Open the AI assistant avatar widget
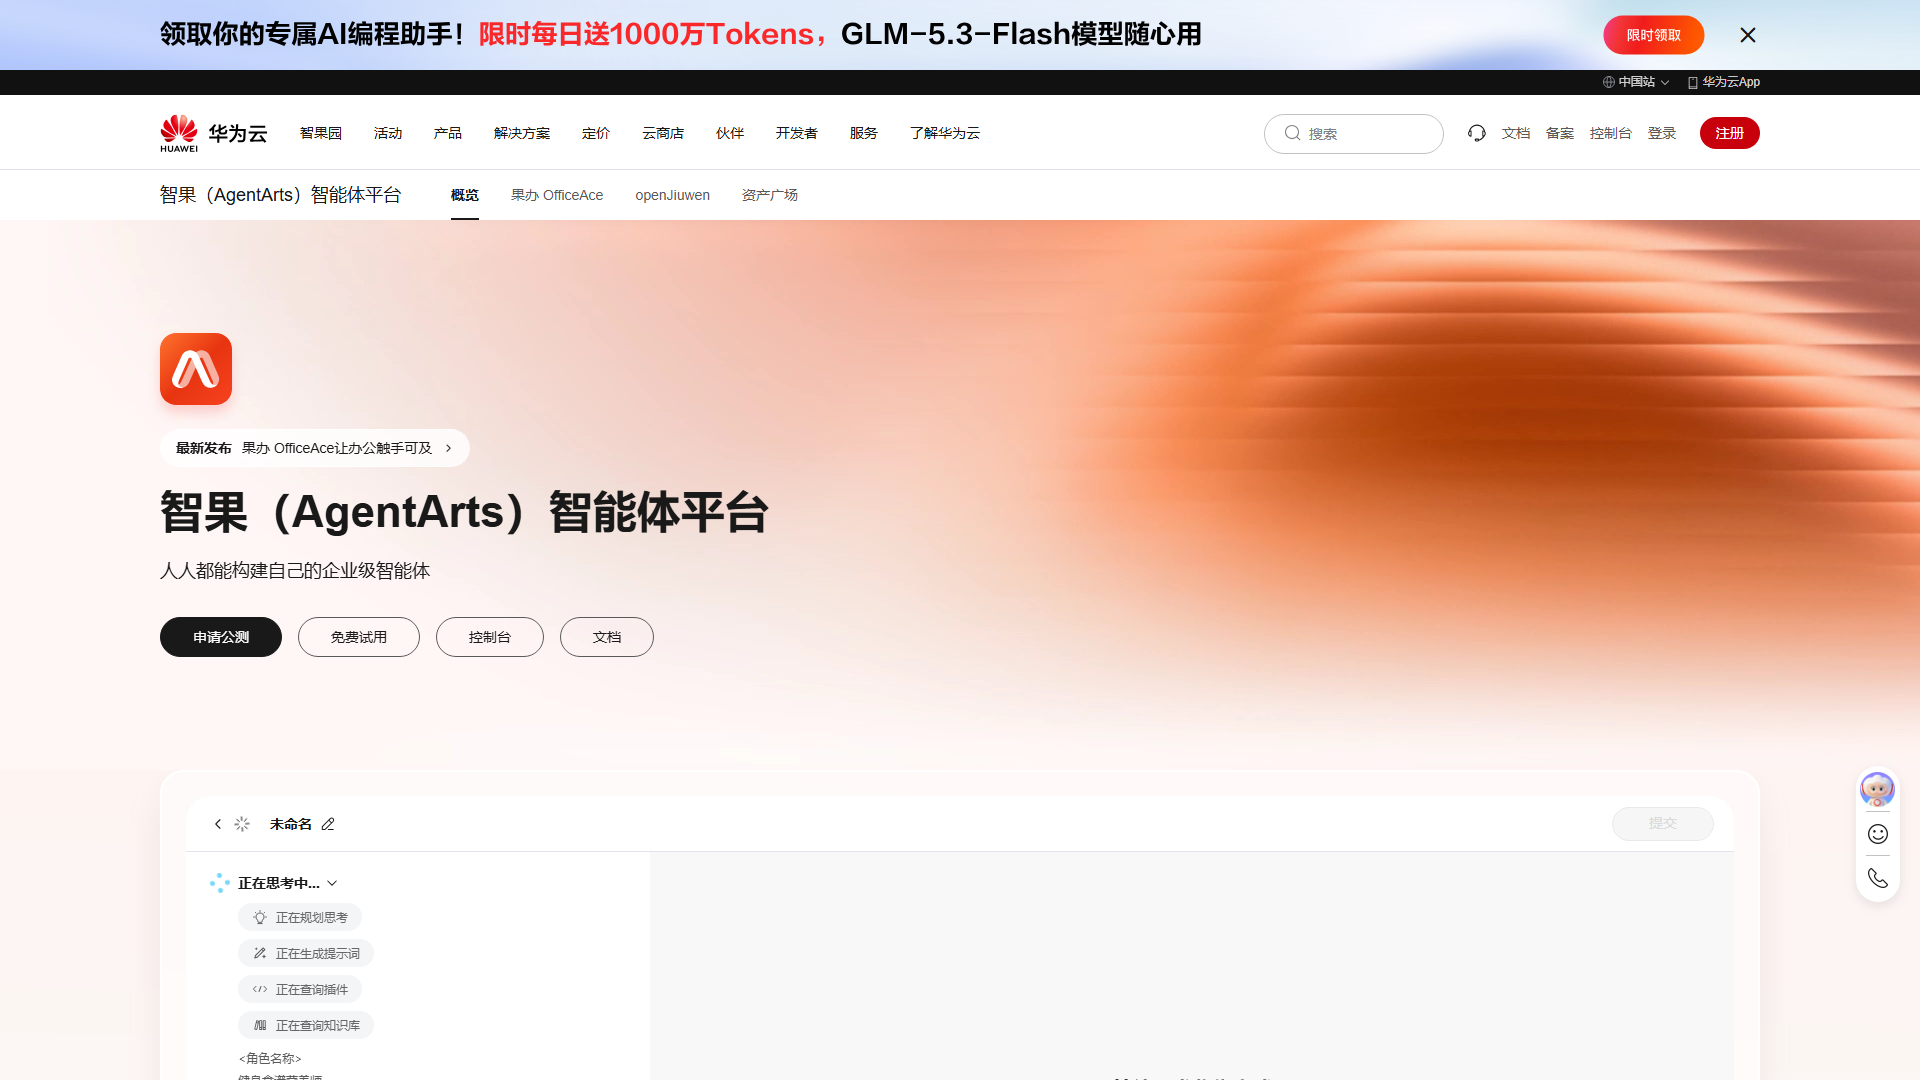The width and height of the screenshot is (1920, 1080). 1877,789
